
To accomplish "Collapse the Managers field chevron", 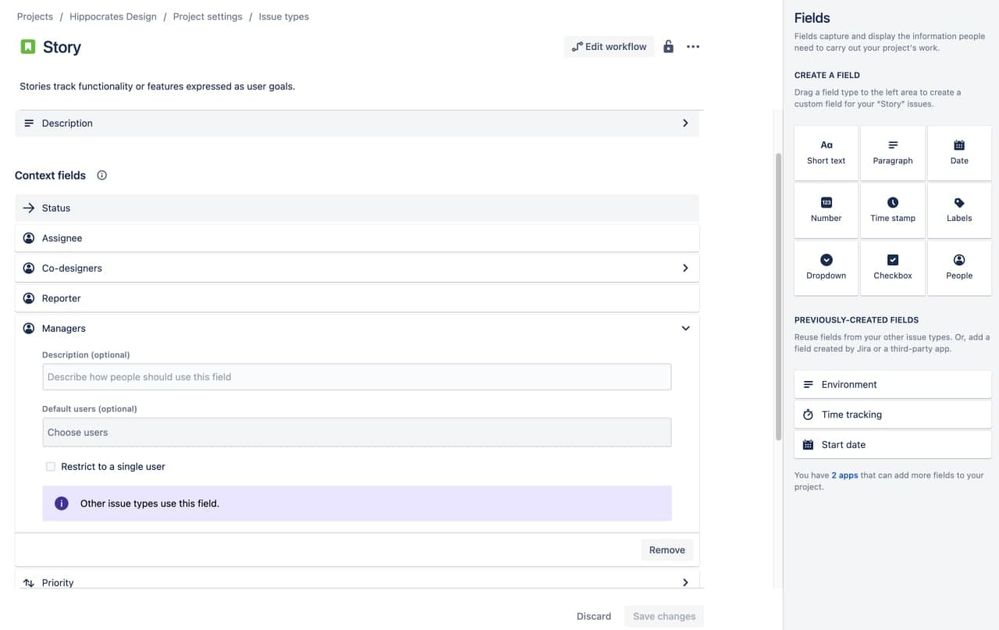I will (x=686, y=328).
